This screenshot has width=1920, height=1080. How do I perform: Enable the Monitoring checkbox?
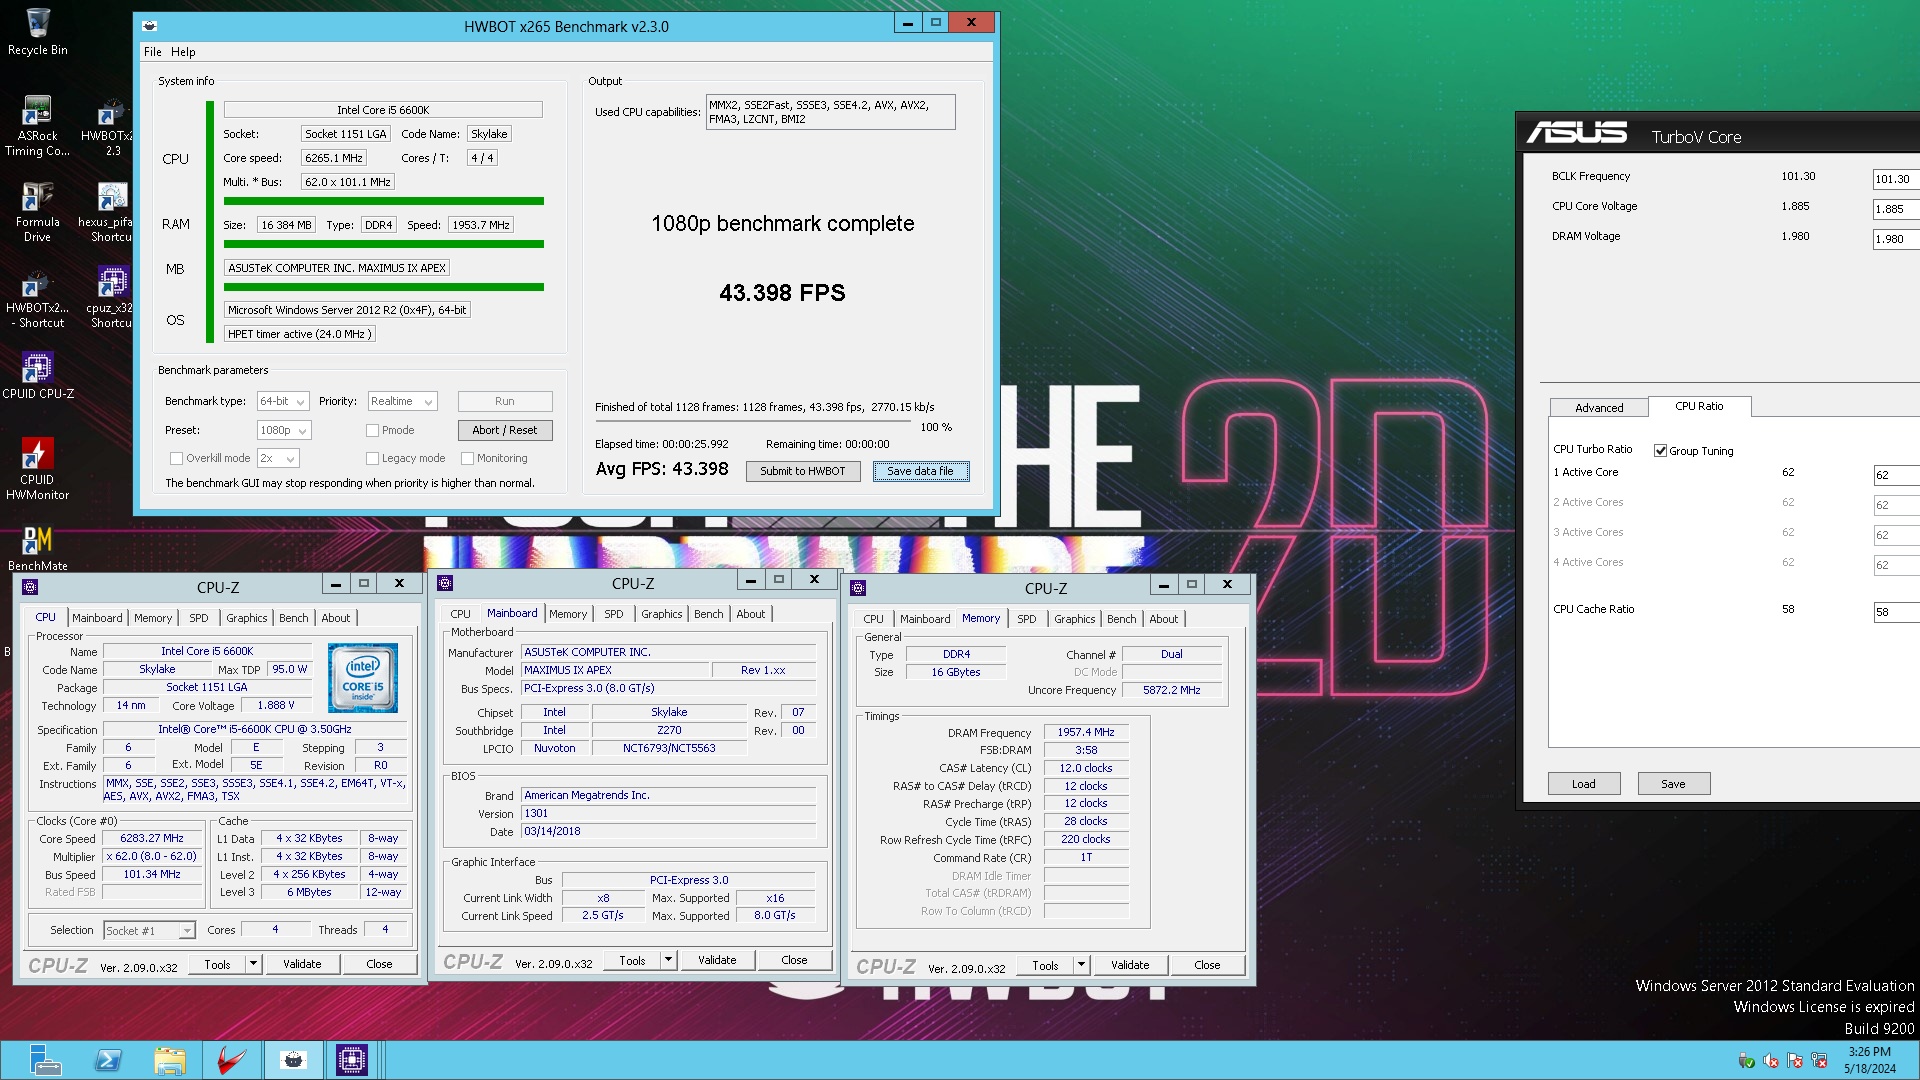coord(467,458)
